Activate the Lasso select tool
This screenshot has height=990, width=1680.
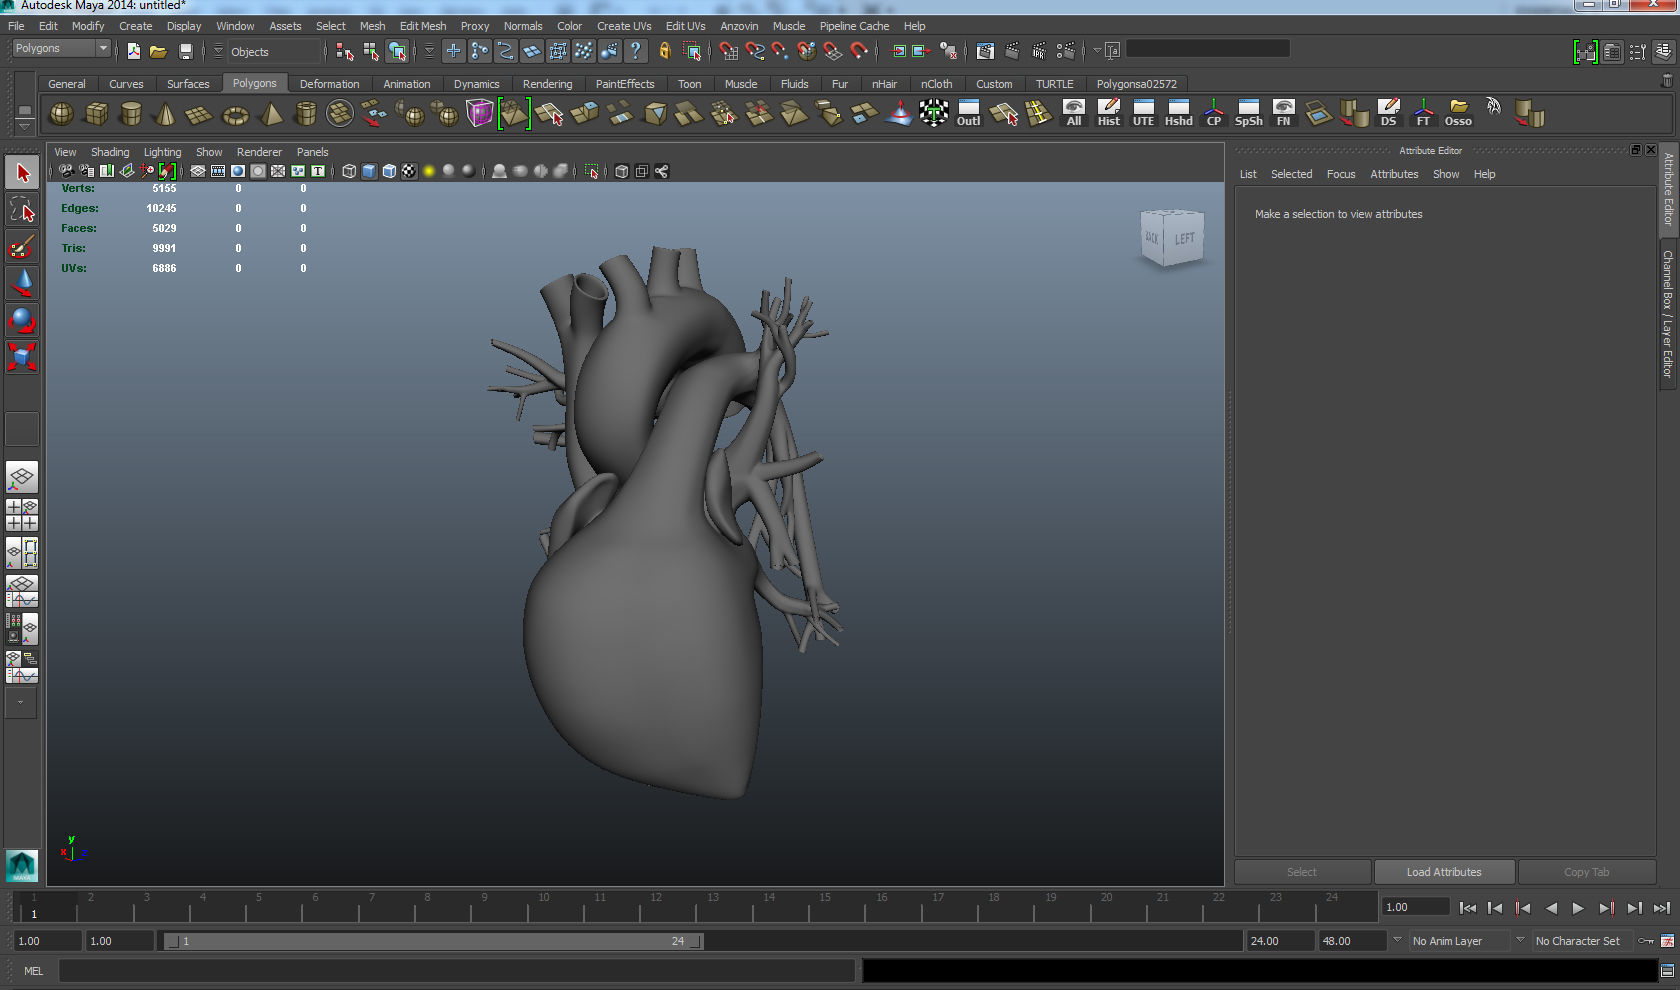click(x=22, y=210)
